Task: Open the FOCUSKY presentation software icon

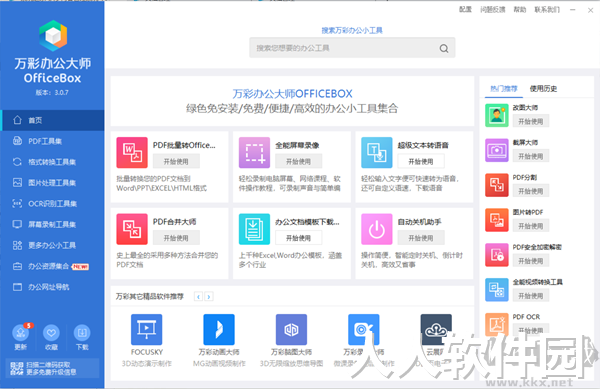Action: (147, 329)
